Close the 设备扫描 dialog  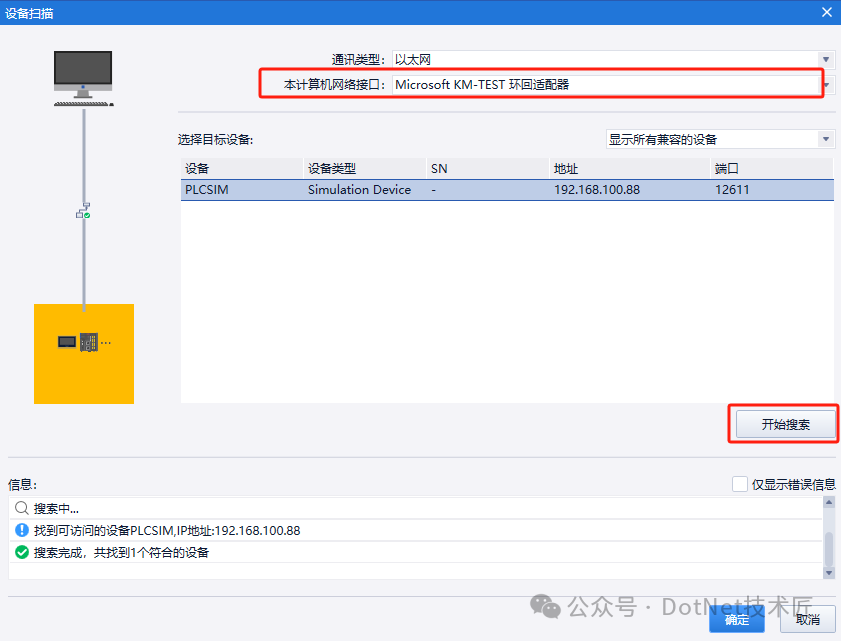point(827,12)
